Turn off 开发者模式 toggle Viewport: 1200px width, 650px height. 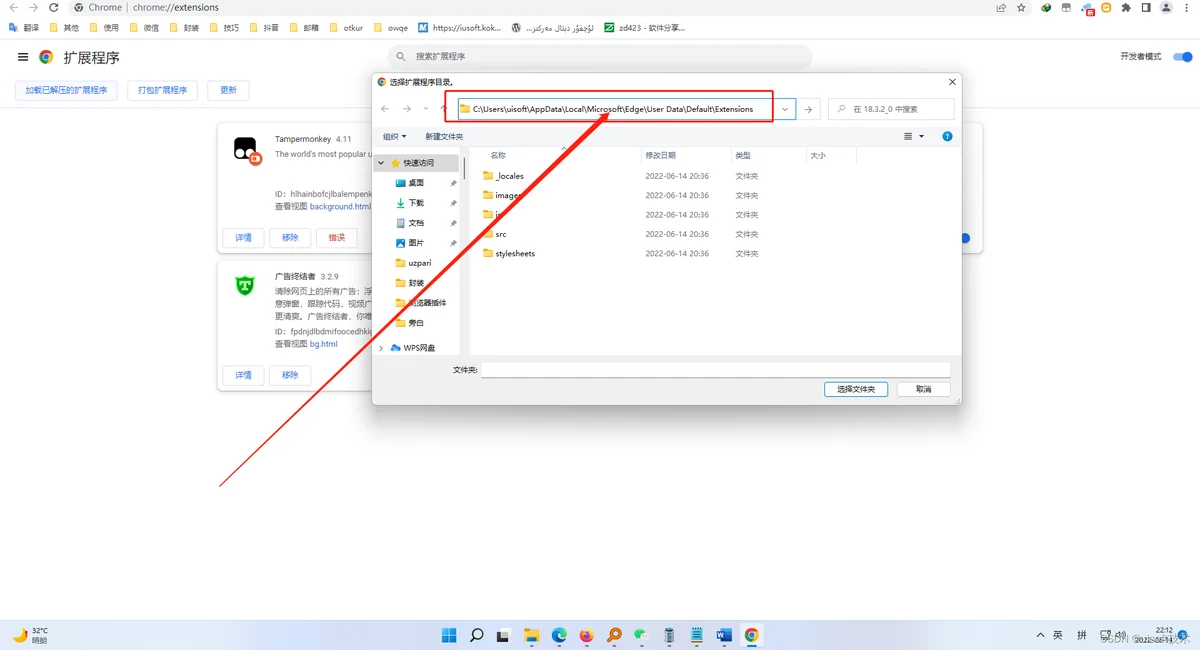click(1183, 57)
